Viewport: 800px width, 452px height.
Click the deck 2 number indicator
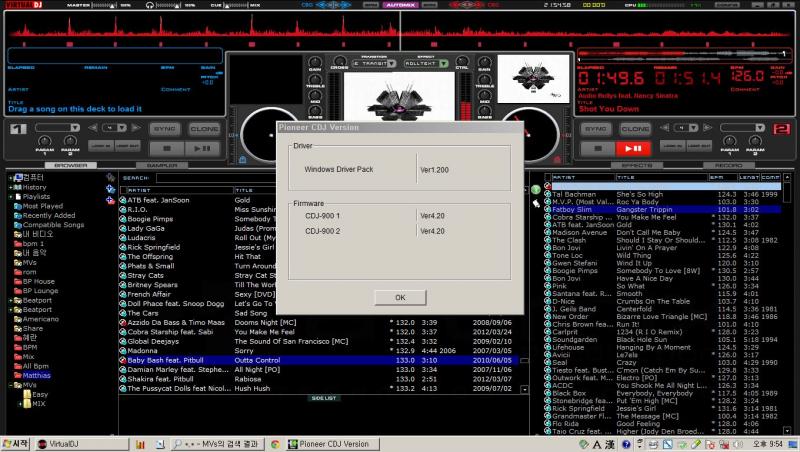781,131
